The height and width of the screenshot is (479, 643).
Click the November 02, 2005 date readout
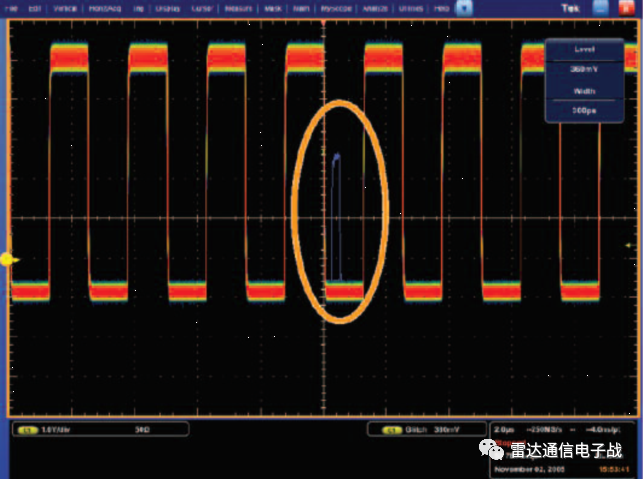click(529, 469)
